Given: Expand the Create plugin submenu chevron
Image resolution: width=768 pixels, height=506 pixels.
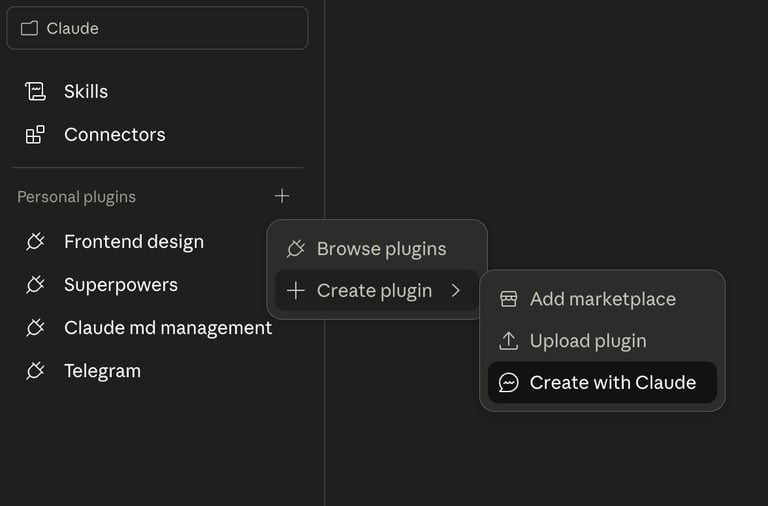Looking at the screenshot, I should [x=456, y=291].
